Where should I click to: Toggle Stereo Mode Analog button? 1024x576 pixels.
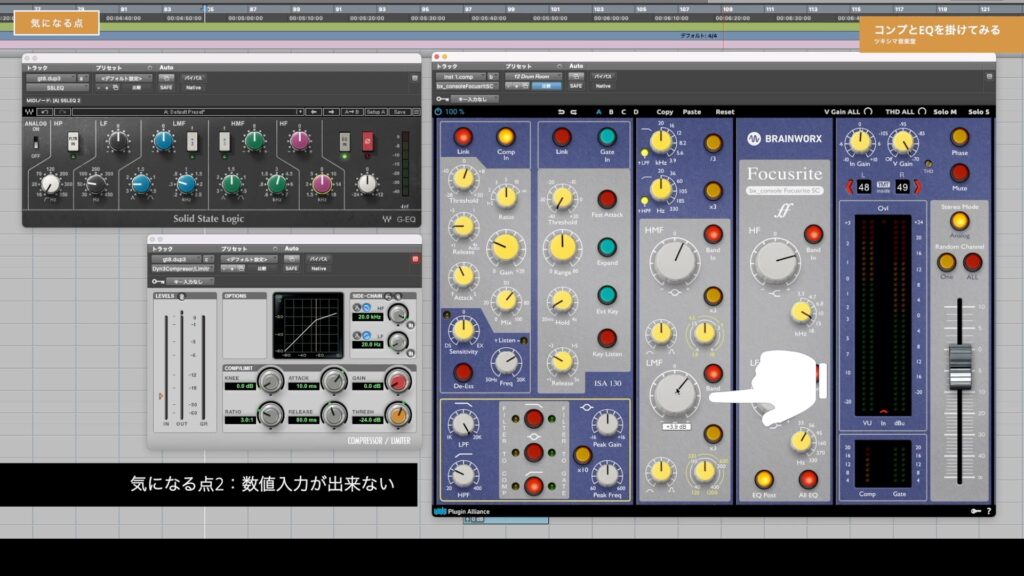tap(959, 221)
